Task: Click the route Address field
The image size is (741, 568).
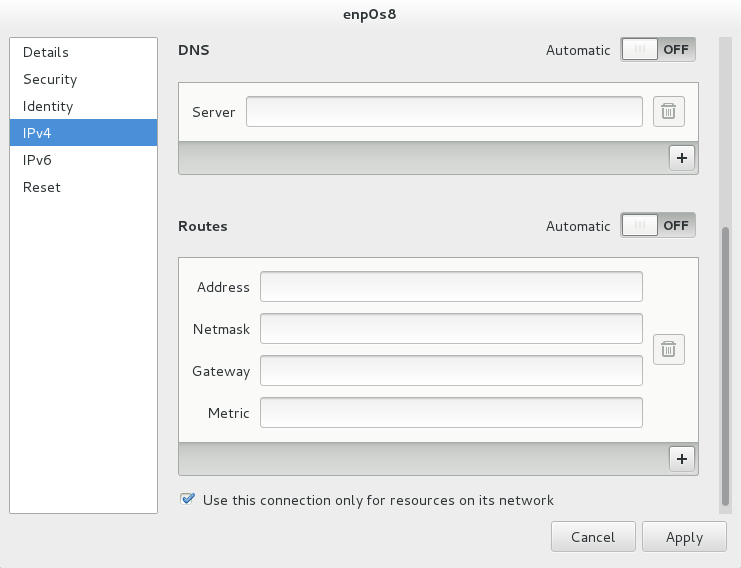Action: [x=451, y=286]
